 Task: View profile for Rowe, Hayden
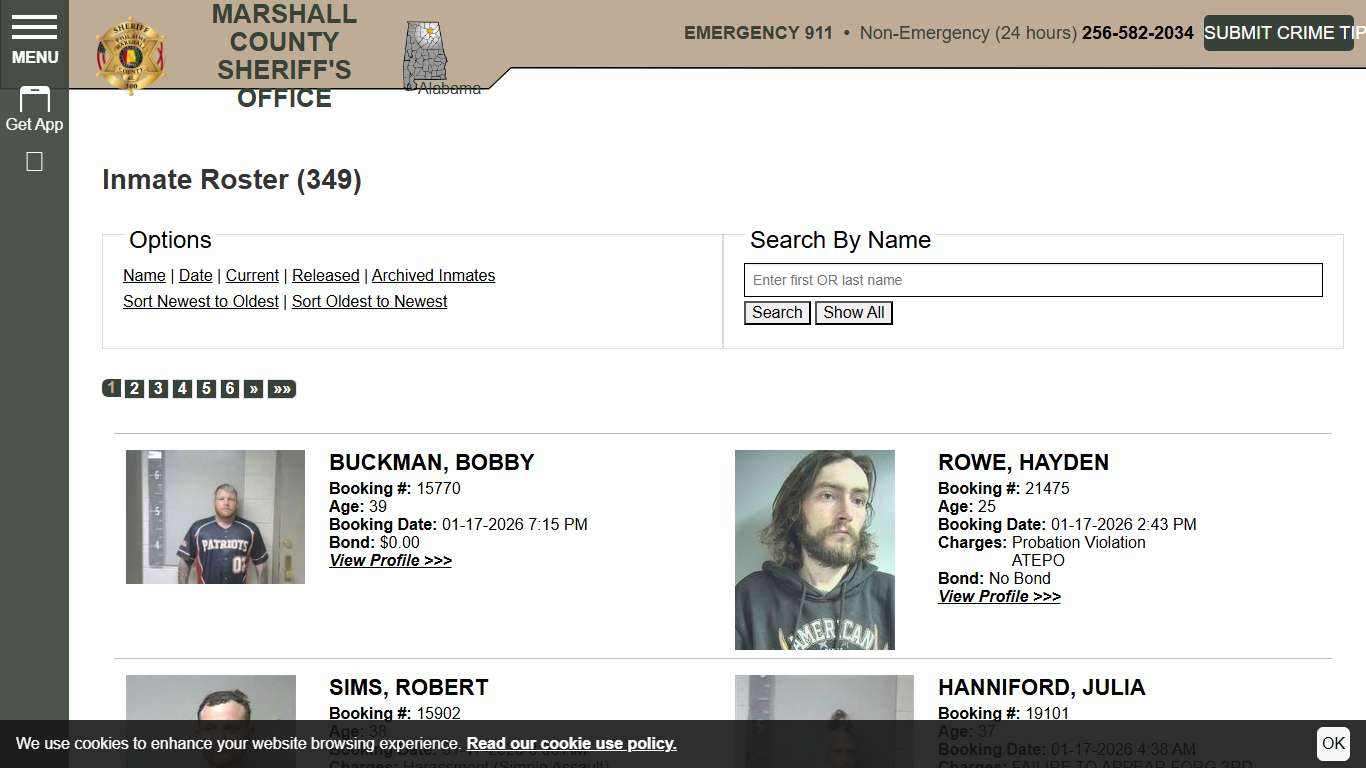(998, 597)
